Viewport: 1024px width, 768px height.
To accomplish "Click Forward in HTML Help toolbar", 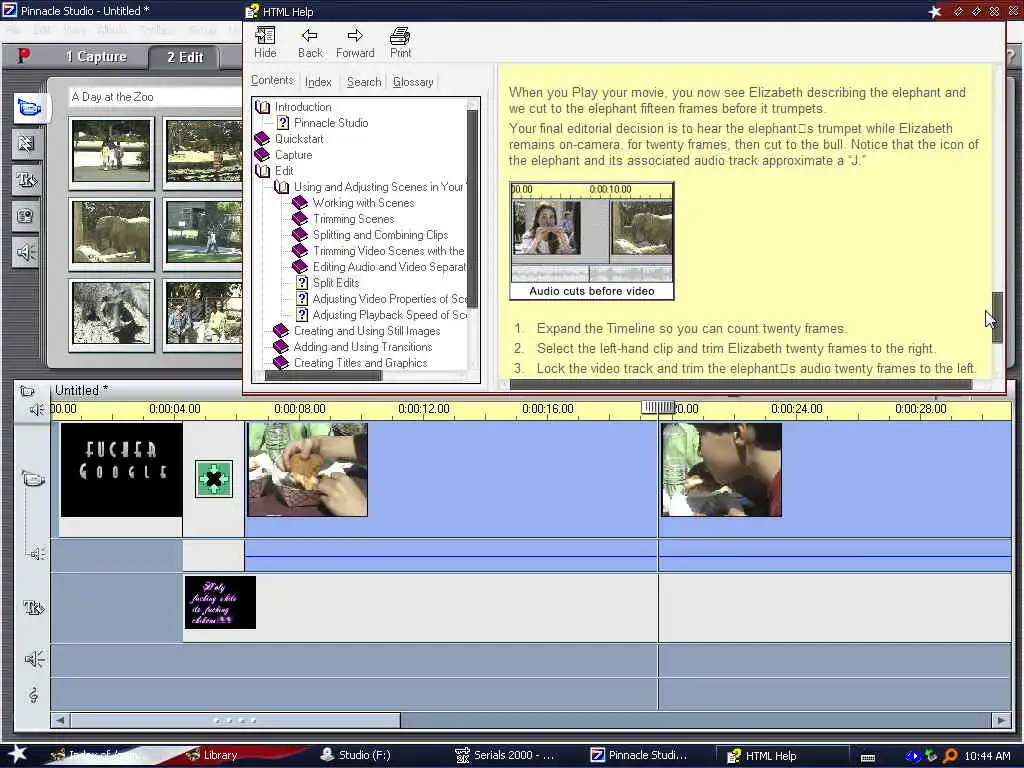I will (355, 42).
